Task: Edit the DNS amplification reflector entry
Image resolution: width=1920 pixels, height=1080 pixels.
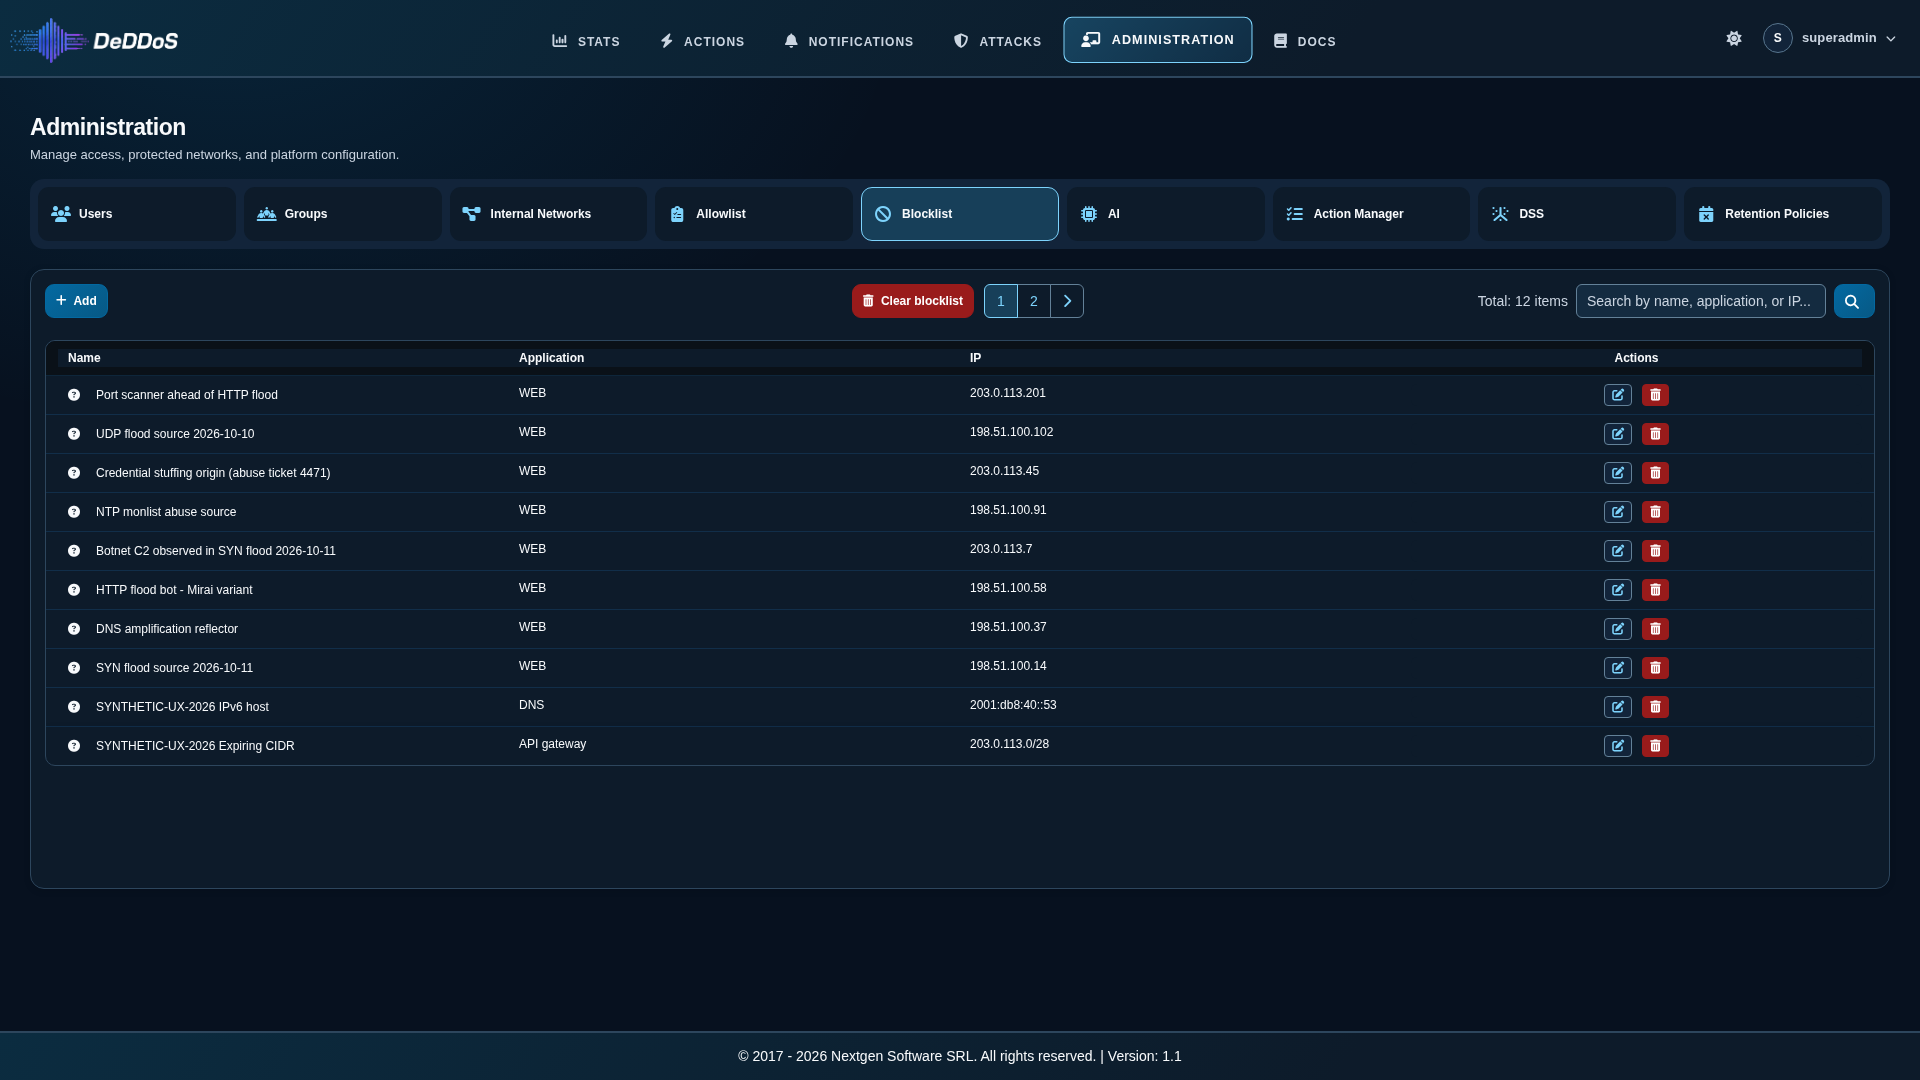Action: pos(1618,629)
